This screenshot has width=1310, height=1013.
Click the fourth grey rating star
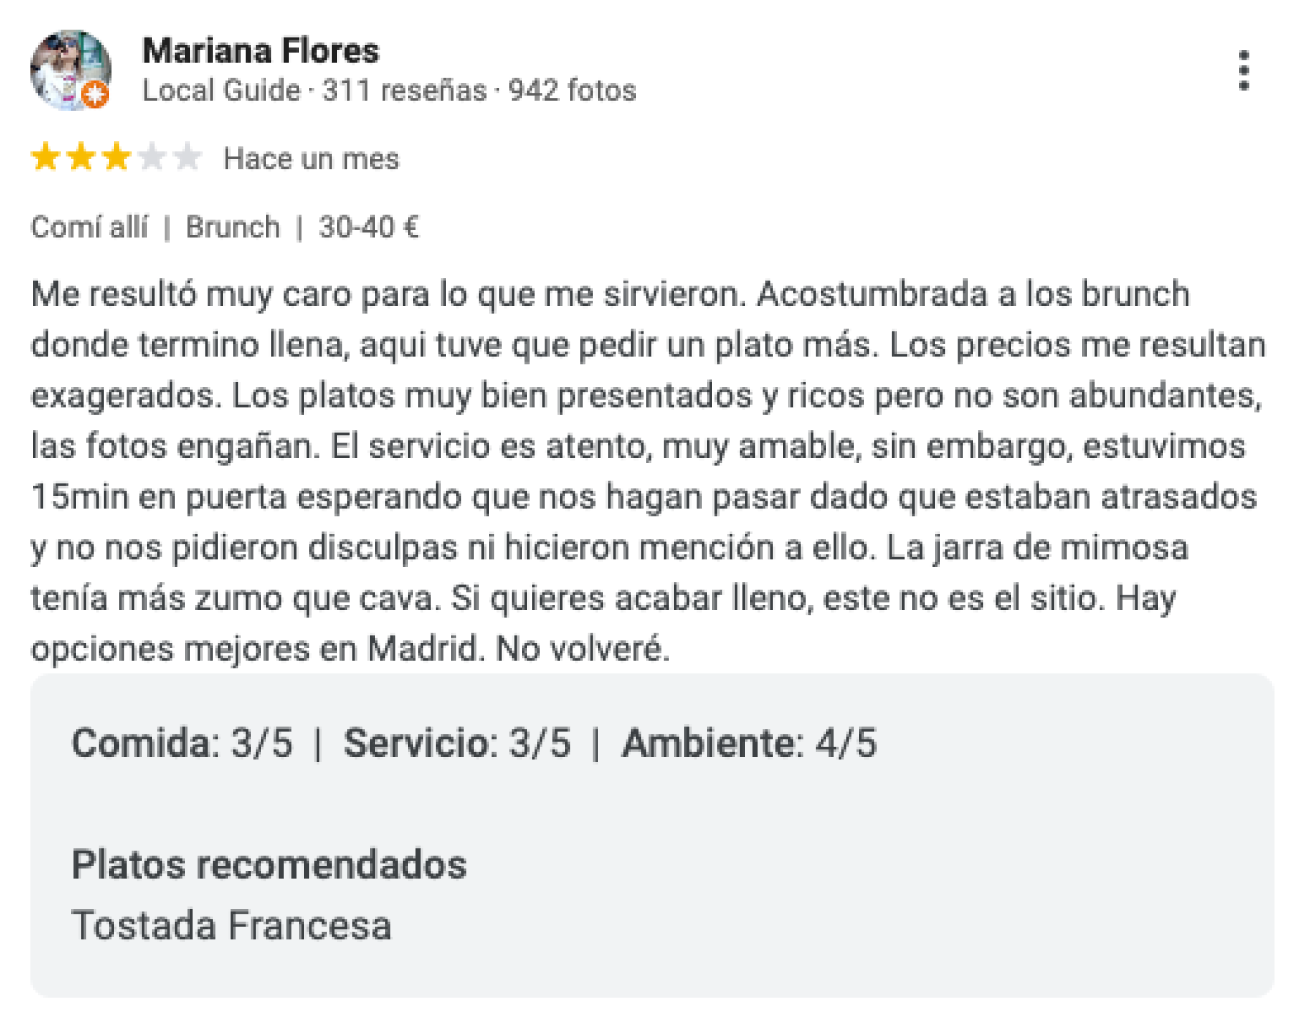(152, 157)
